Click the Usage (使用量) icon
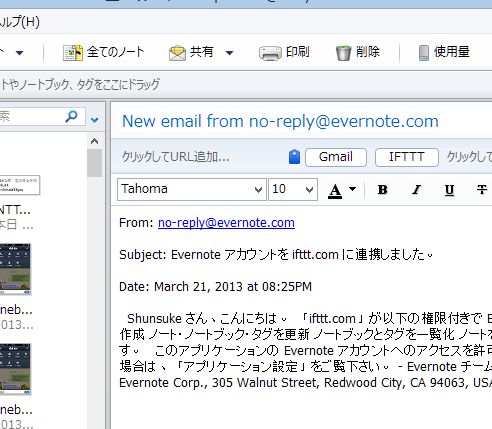Screen dimensions: 492x429 424,53
